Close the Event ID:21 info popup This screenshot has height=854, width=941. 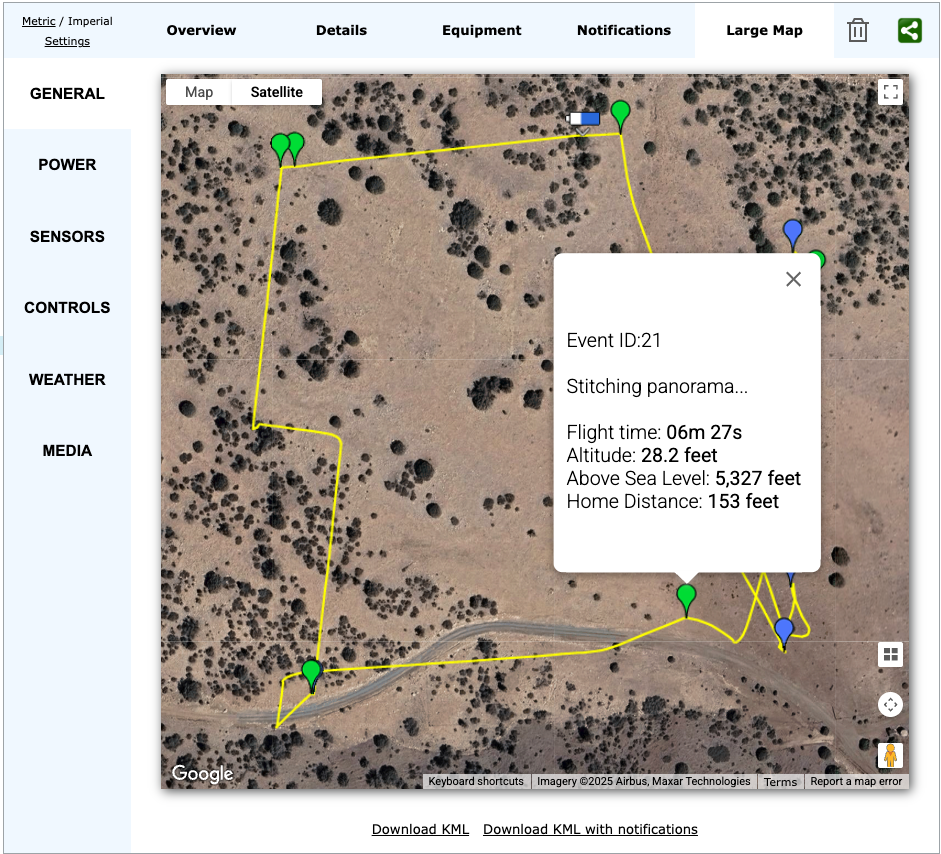(793, 280)
